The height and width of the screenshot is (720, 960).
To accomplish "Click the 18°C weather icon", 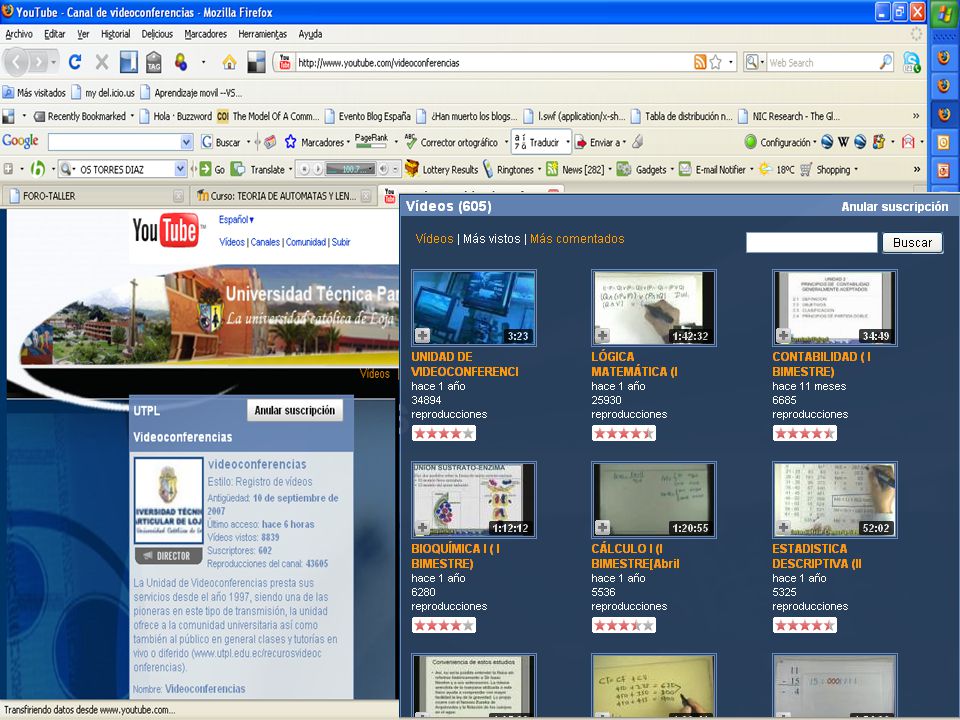I will (x=765, y=169).
